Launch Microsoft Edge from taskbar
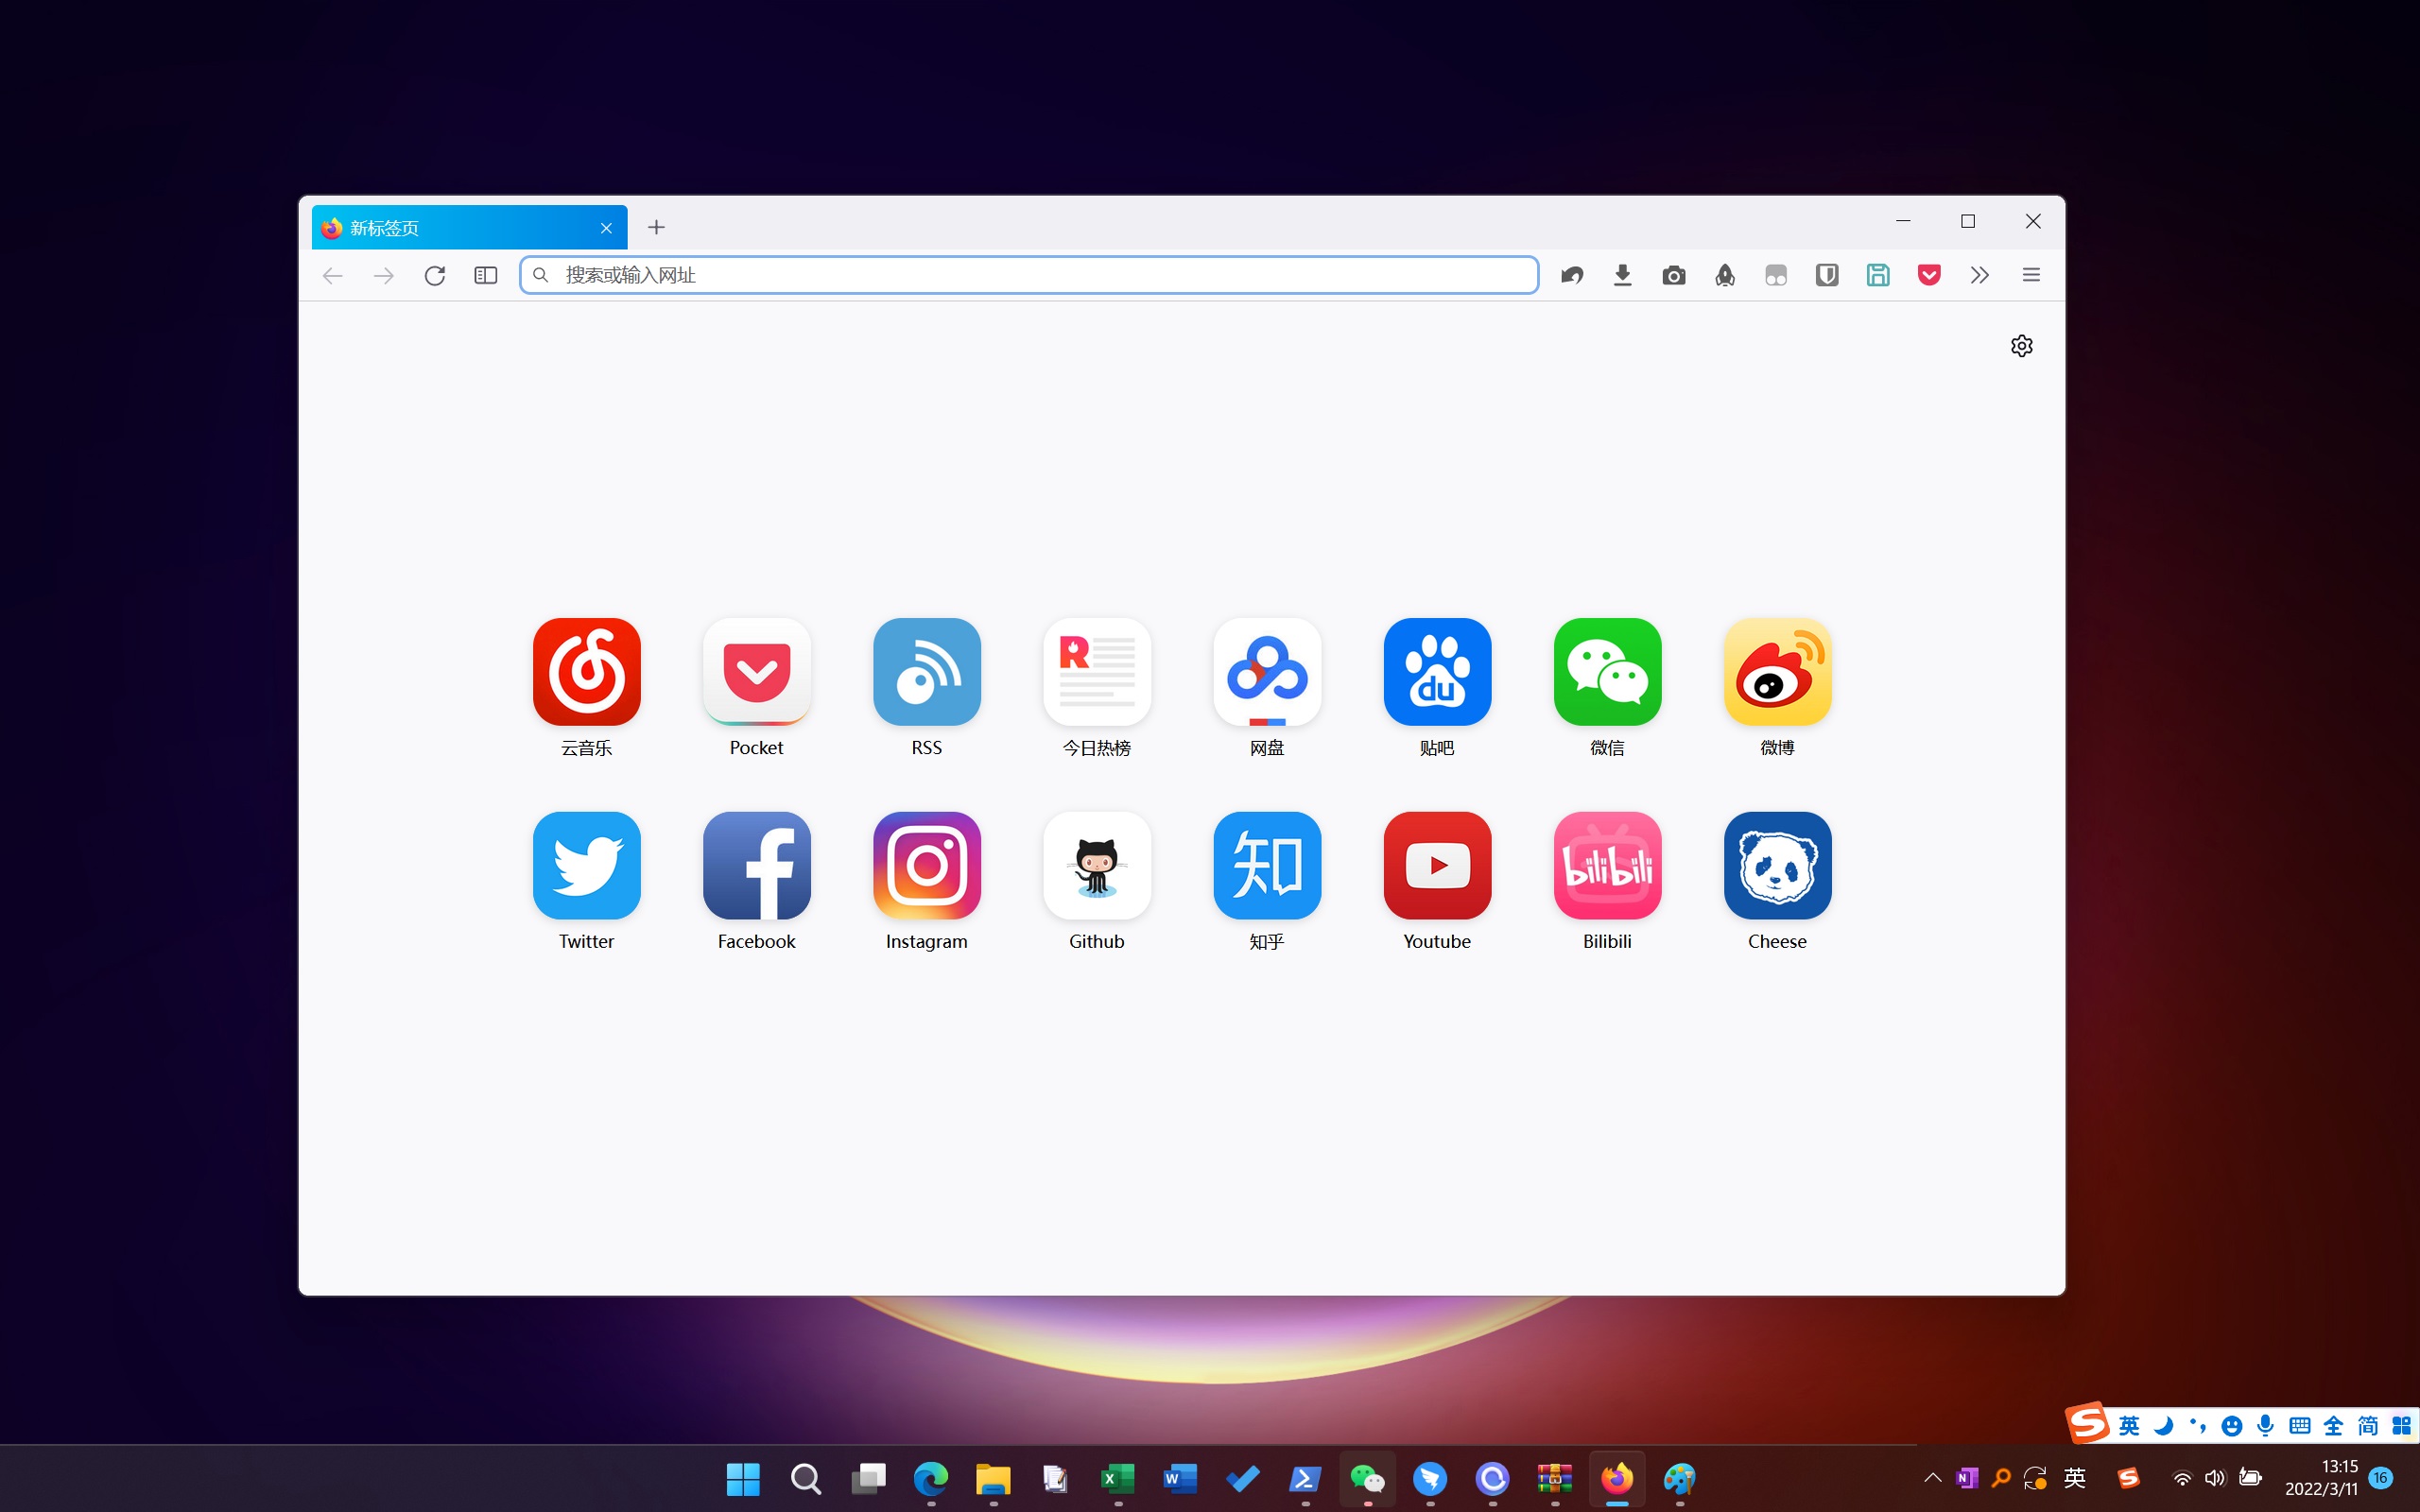Screen dimensions: 2420x1512 [930, 1478]
